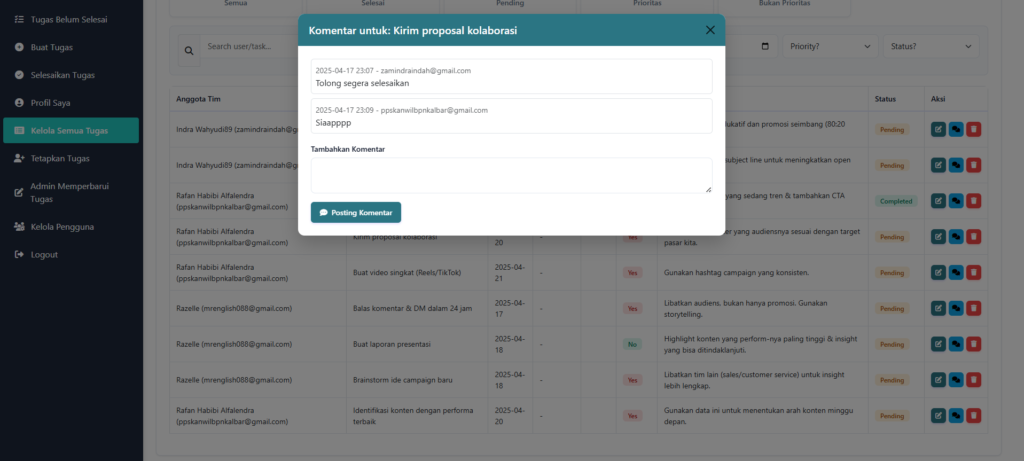
Task: Open Admin Memperbarui Tugas menu item
Action: (69, 192)
